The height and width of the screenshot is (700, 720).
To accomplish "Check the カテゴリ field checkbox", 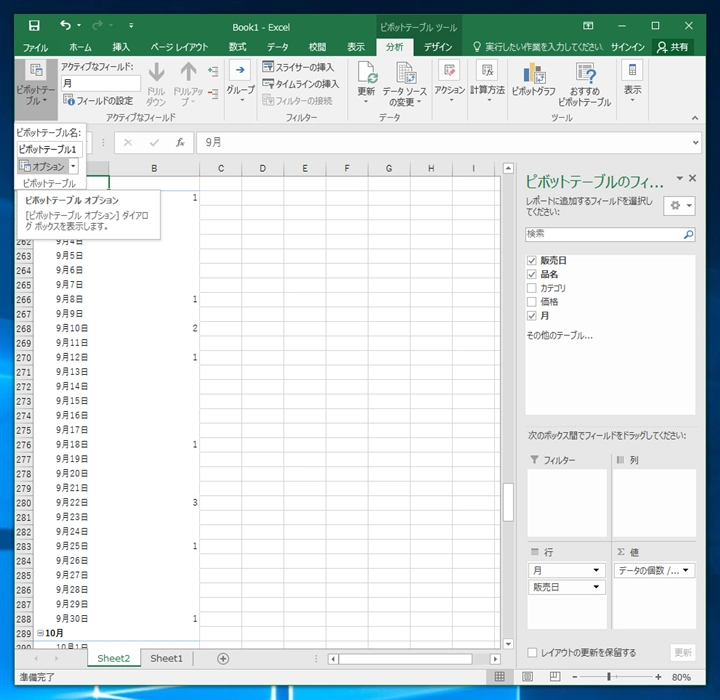I will [532, 288].
